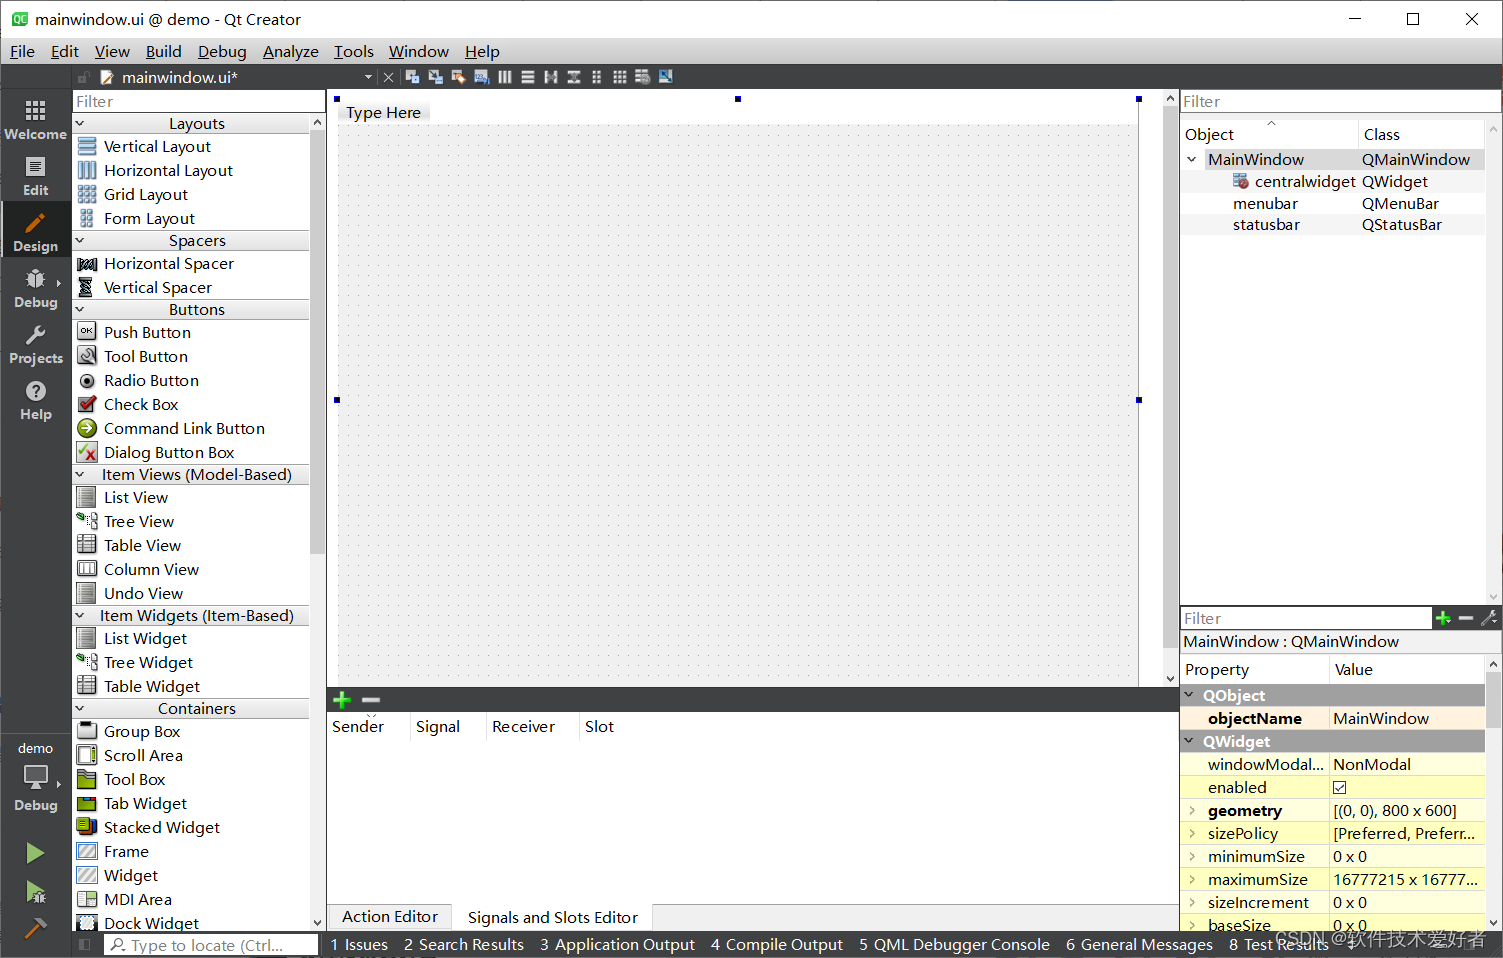1503x958 pixels.
Task: Open the Tools menu
Action: (353, 52)
